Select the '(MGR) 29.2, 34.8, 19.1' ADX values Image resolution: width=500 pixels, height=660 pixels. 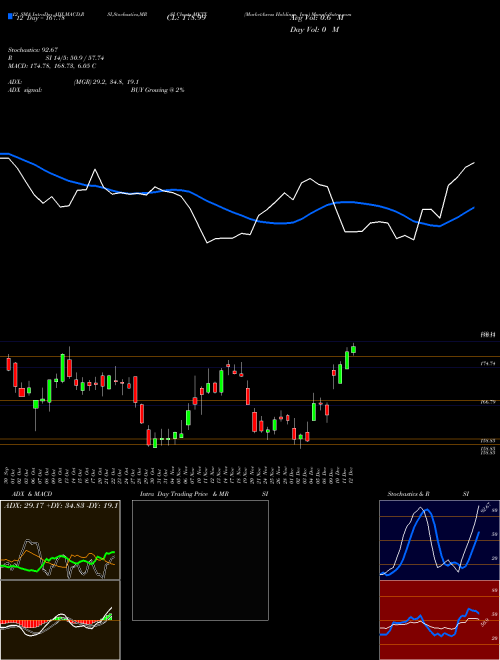click(106, 82)
